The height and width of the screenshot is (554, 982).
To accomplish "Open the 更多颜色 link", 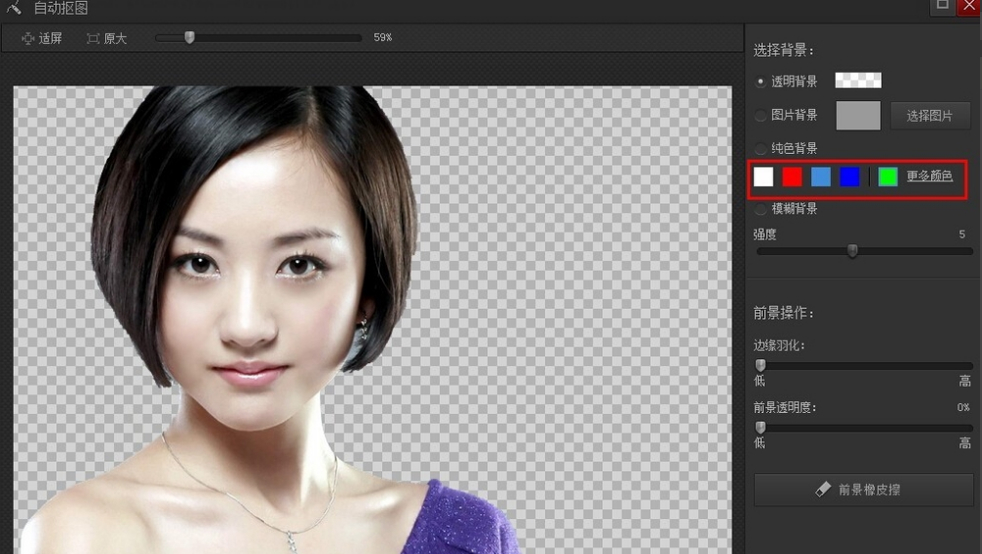I will pyautogui.click(x=929, y=176).
